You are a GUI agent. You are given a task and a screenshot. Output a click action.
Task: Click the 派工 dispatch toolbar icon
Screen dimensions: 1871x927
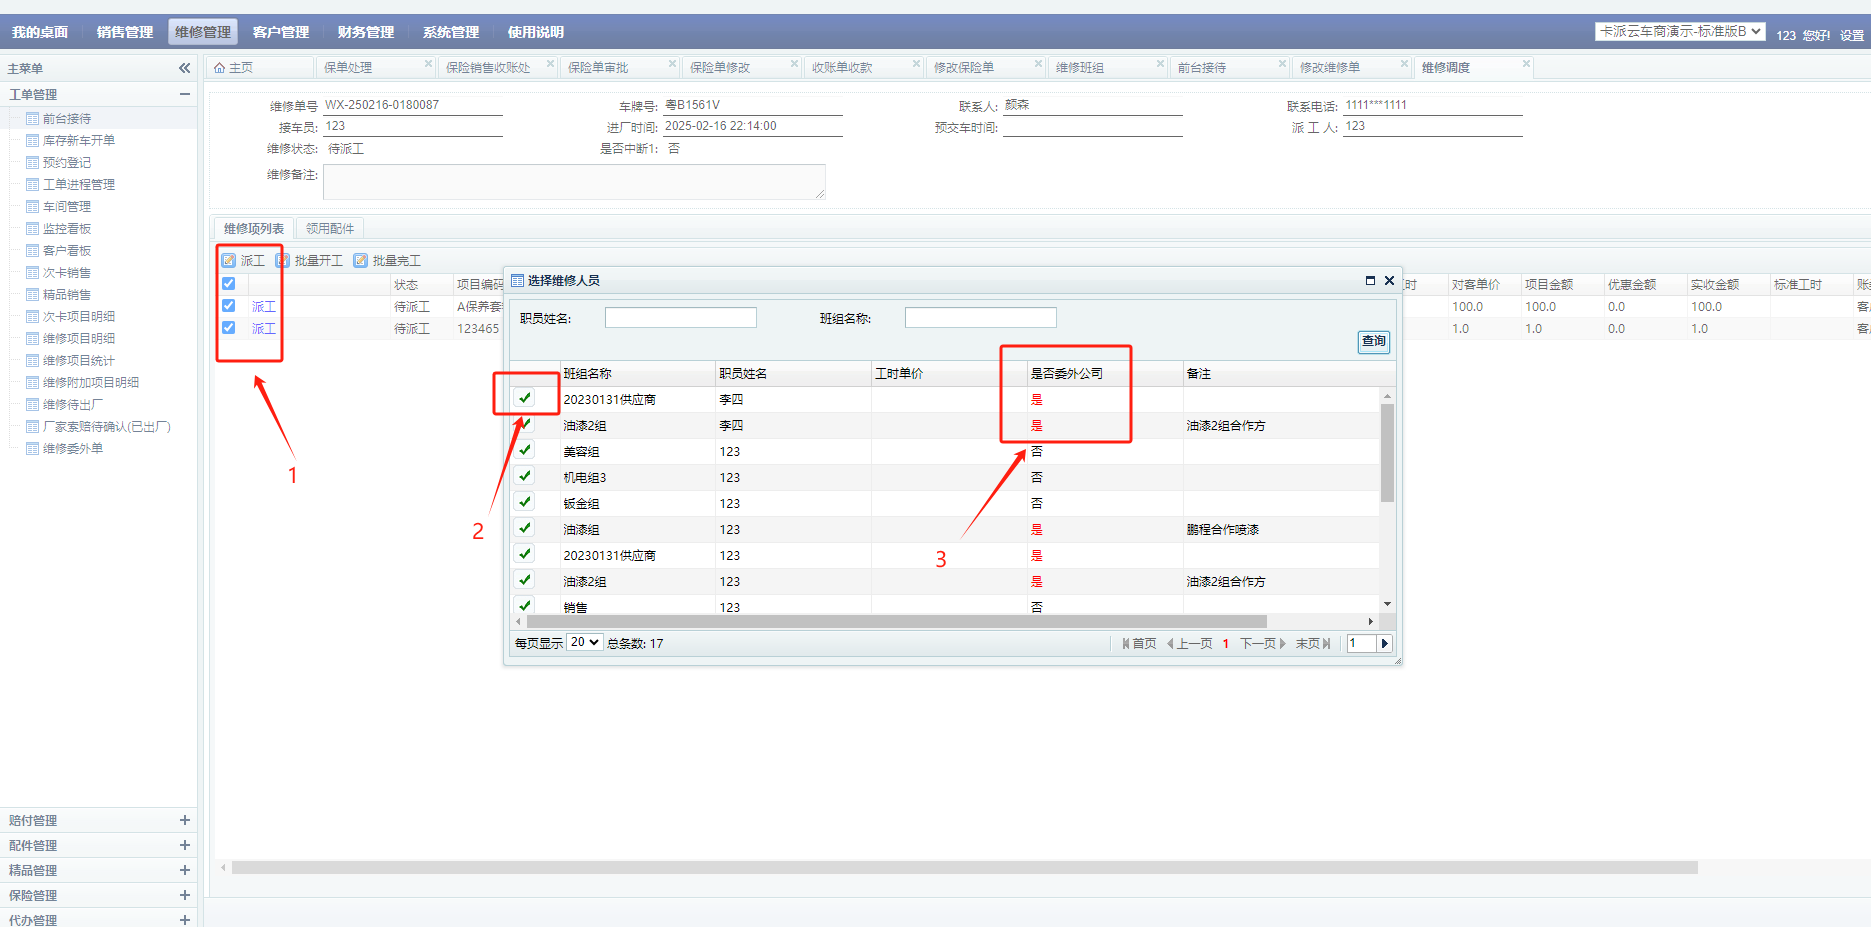(x=229, y=261)
